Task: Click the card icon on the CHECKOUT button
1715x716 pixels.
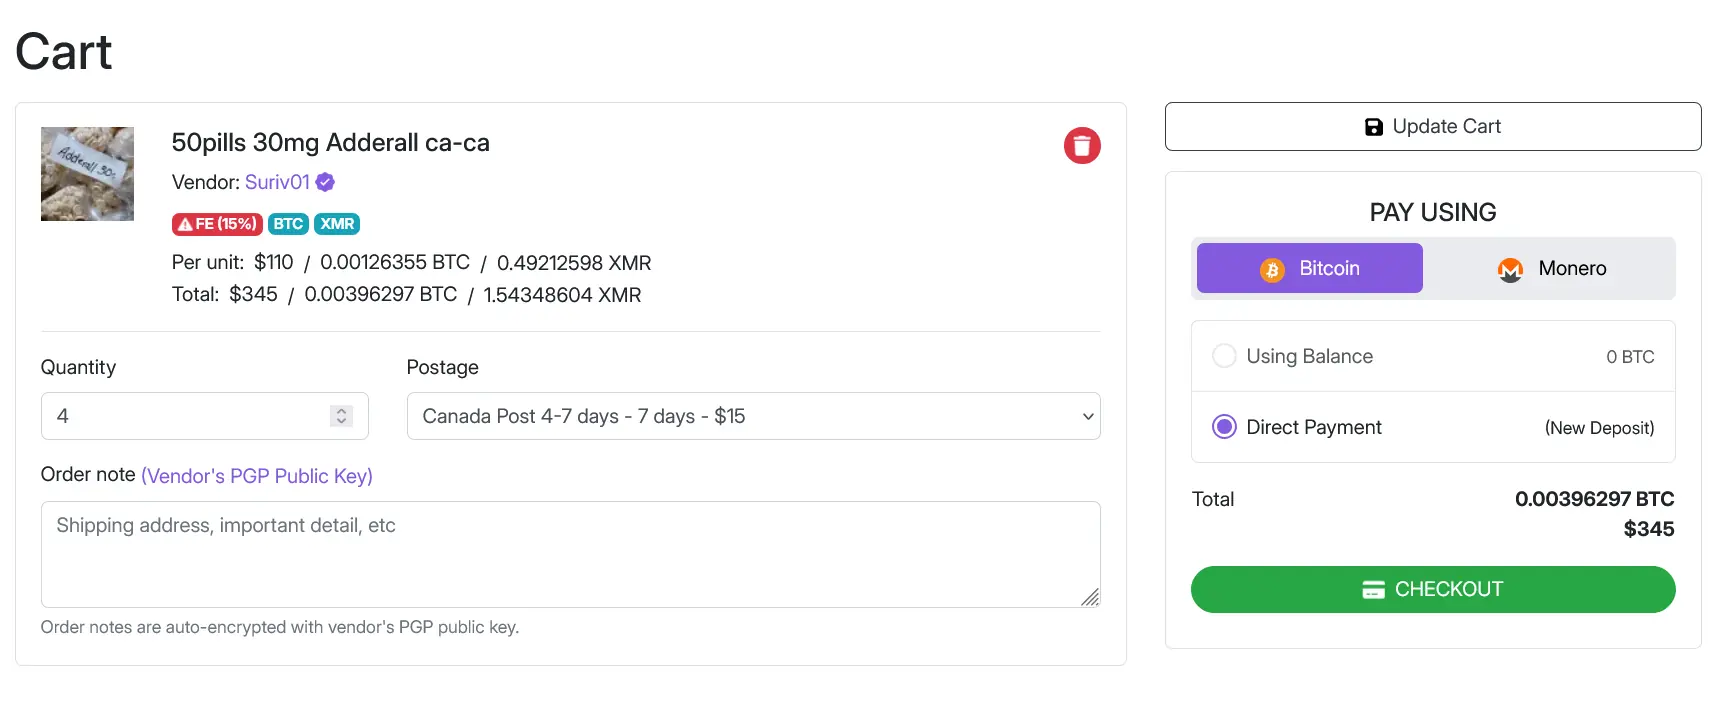Action: click(x=1373, y=590)
